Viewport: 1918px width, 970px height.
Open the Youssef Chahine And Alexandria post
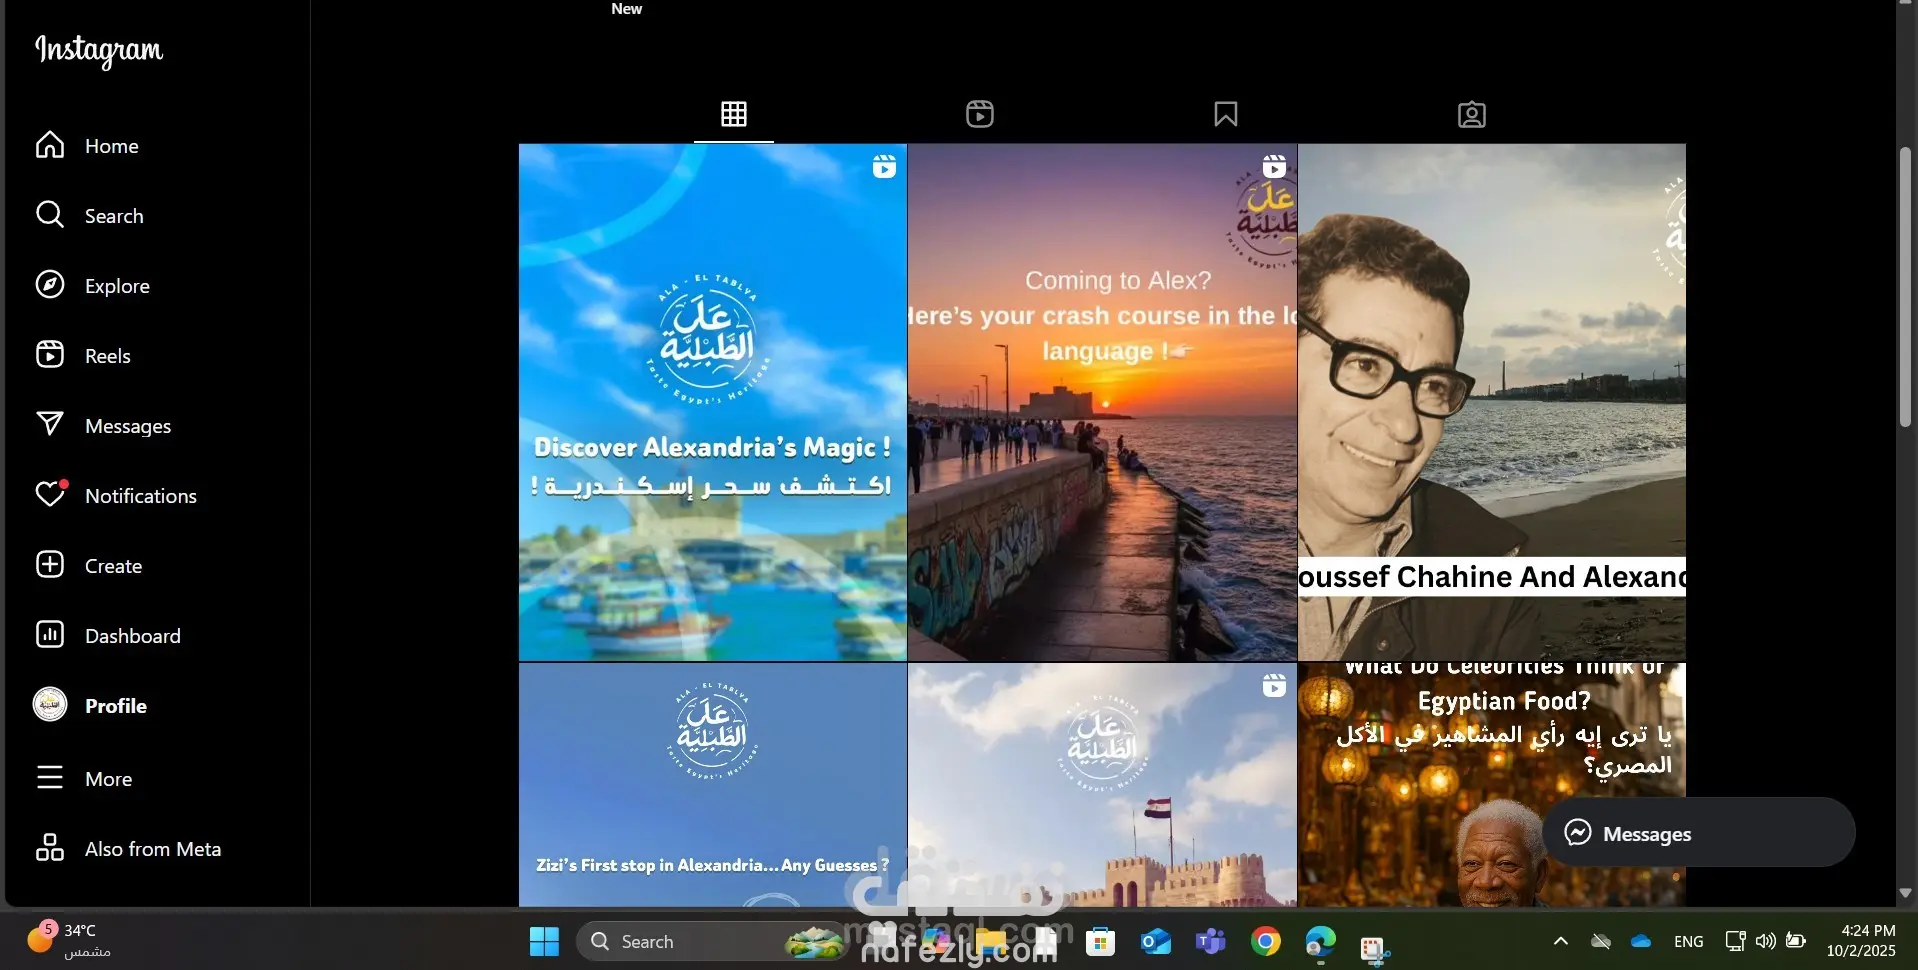(x=1492, y=402)
